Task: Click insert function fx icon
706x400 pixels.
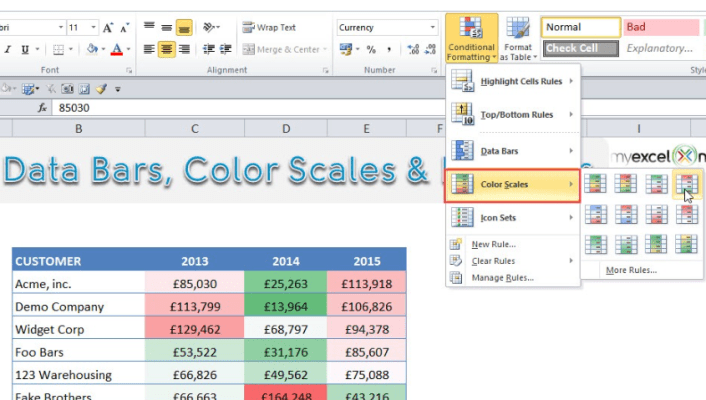Action: coord(42,108)
